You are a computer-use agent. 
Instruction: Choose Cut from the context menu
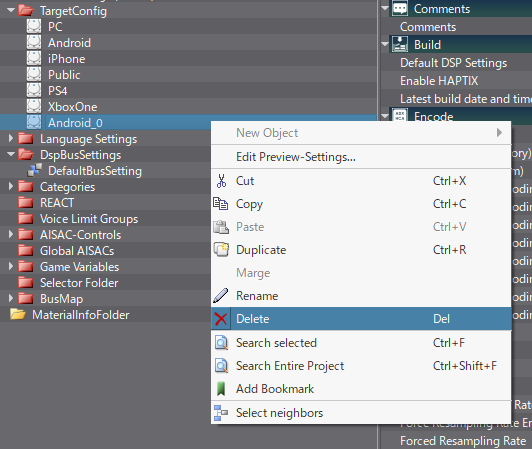pyautogui.click(x=361, y=181)
